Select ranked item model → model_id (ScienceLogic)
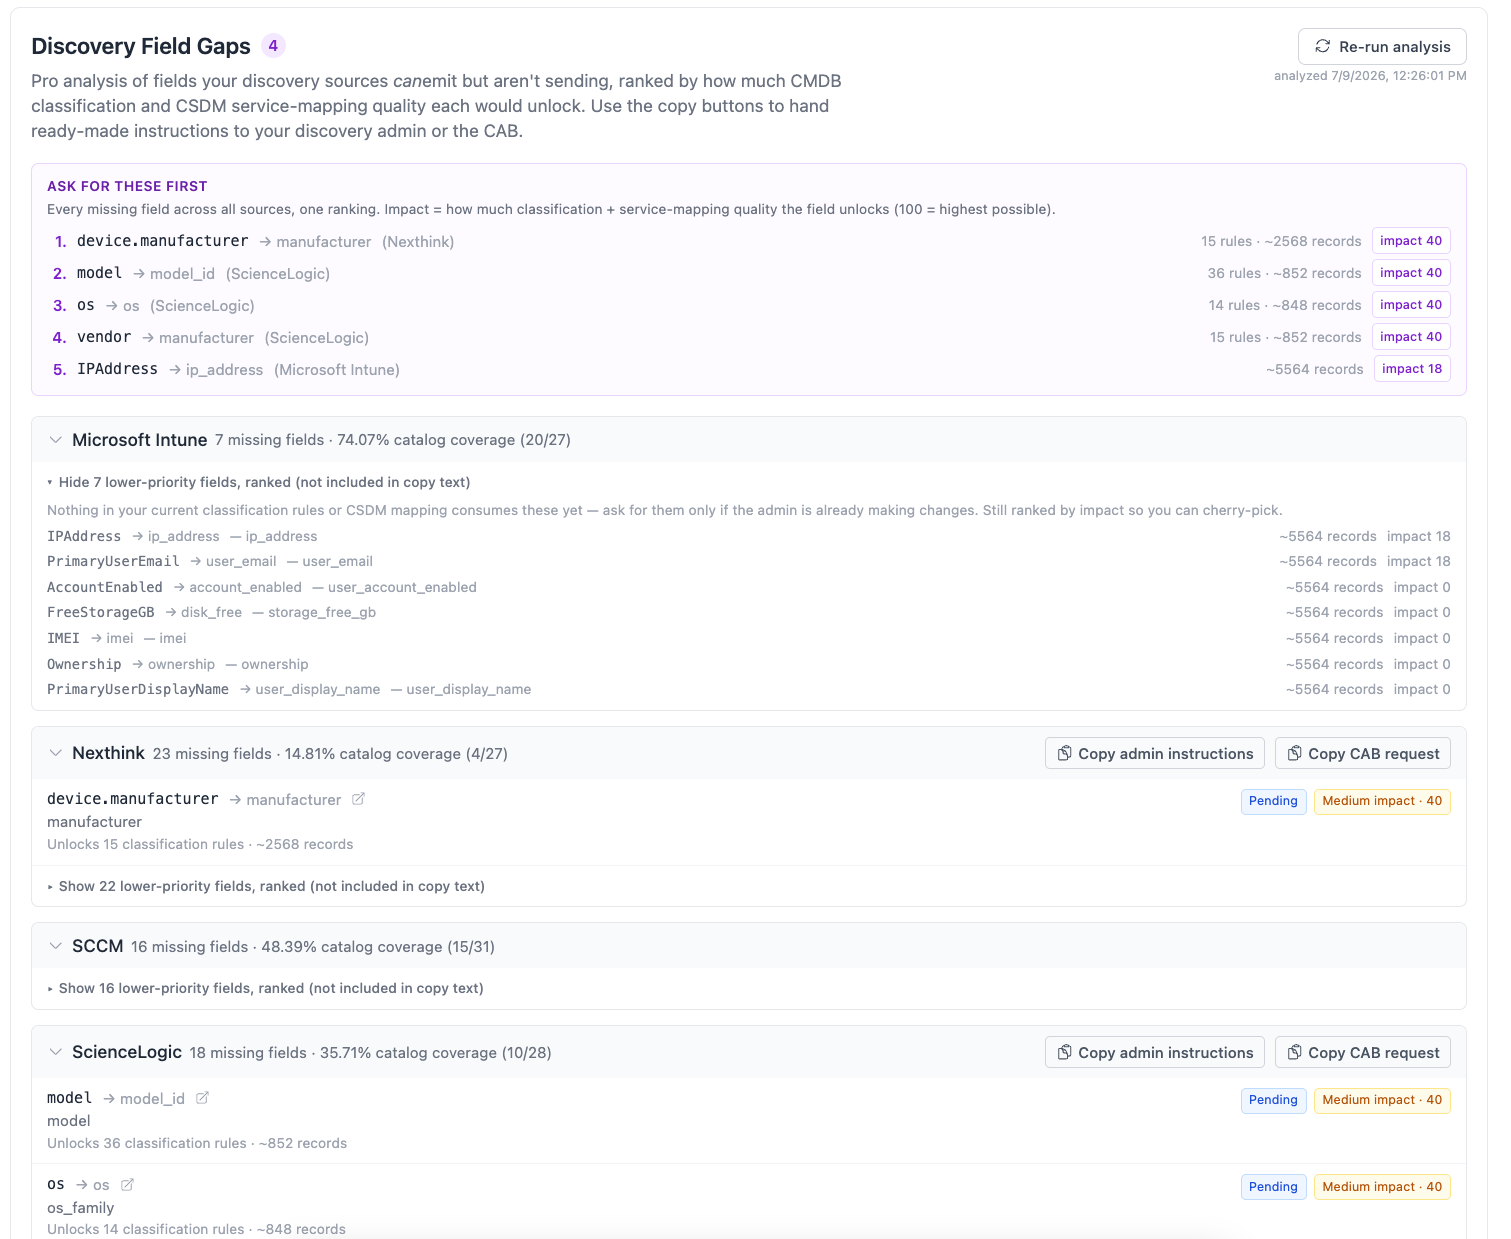1511x1239 pixels. pos(749,273)
